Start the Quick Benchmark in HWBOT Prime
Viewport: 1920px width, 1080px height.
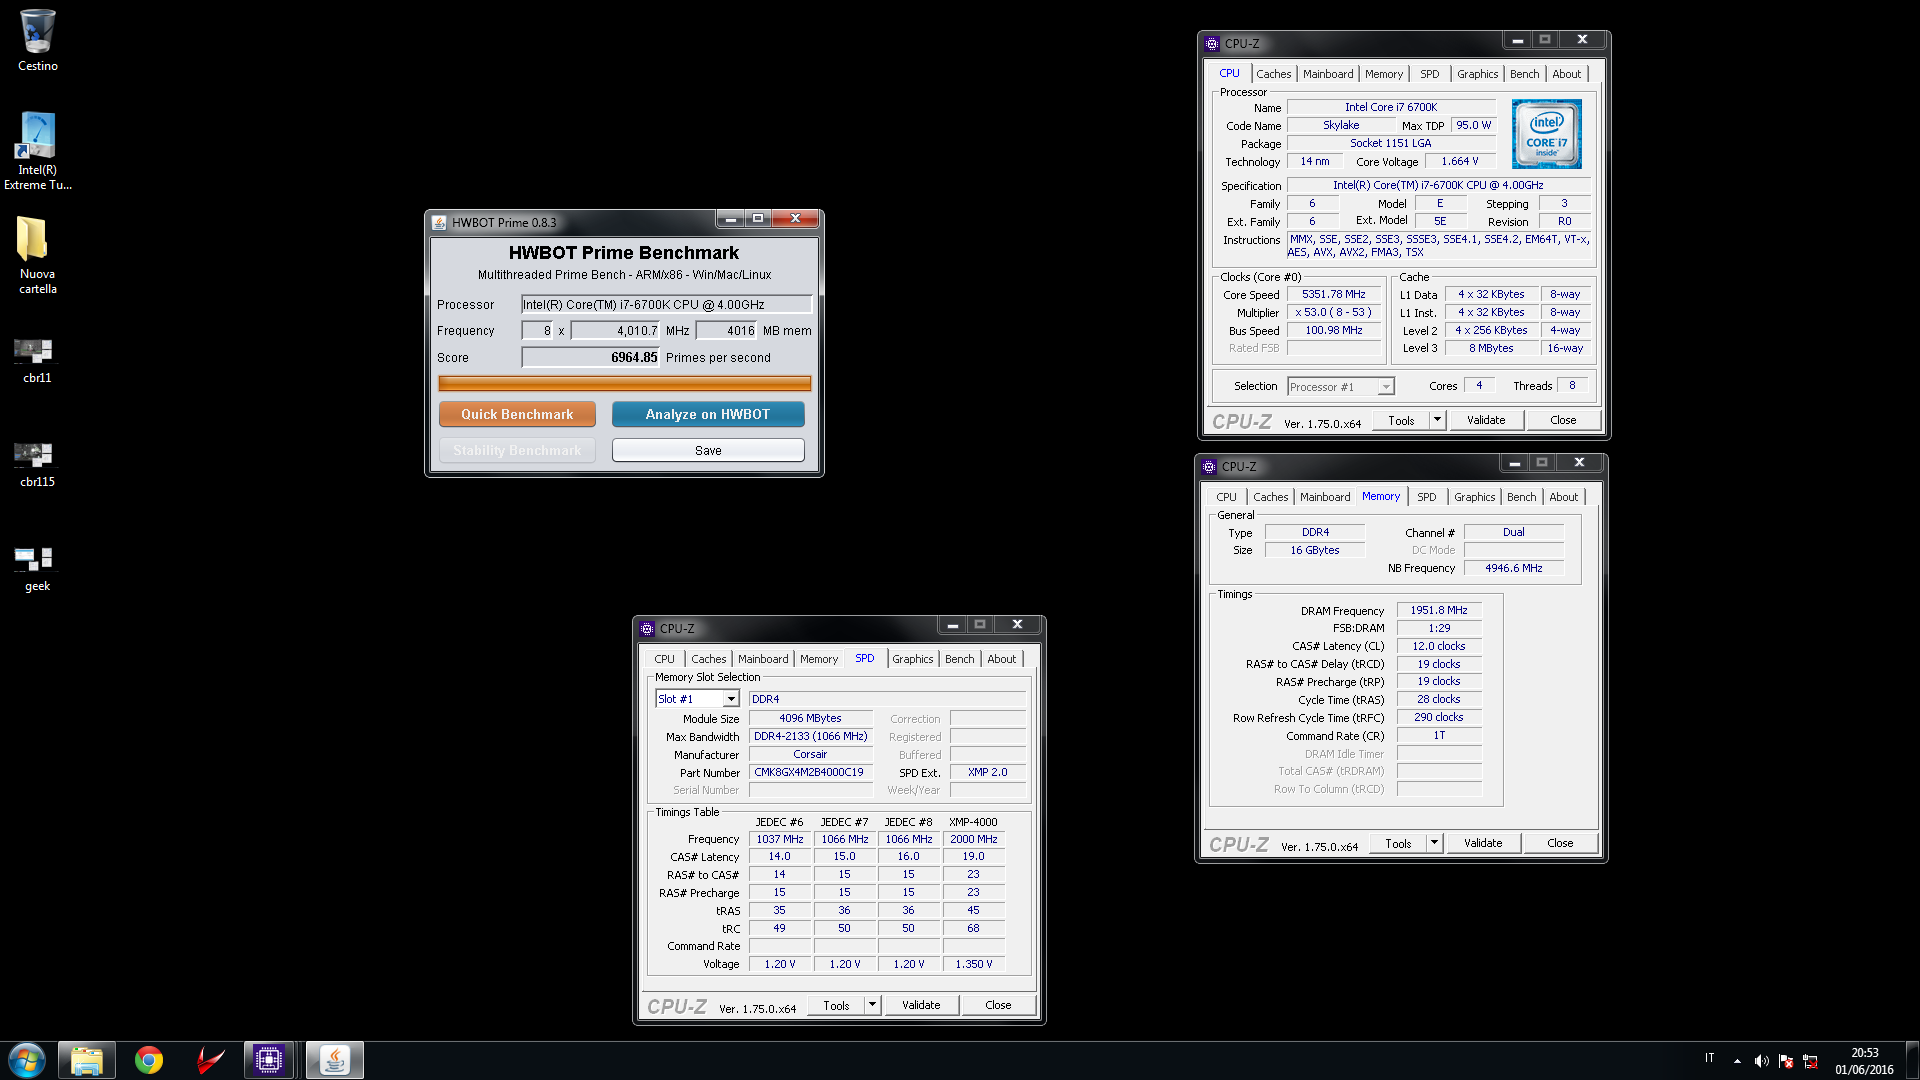[517, 414]
